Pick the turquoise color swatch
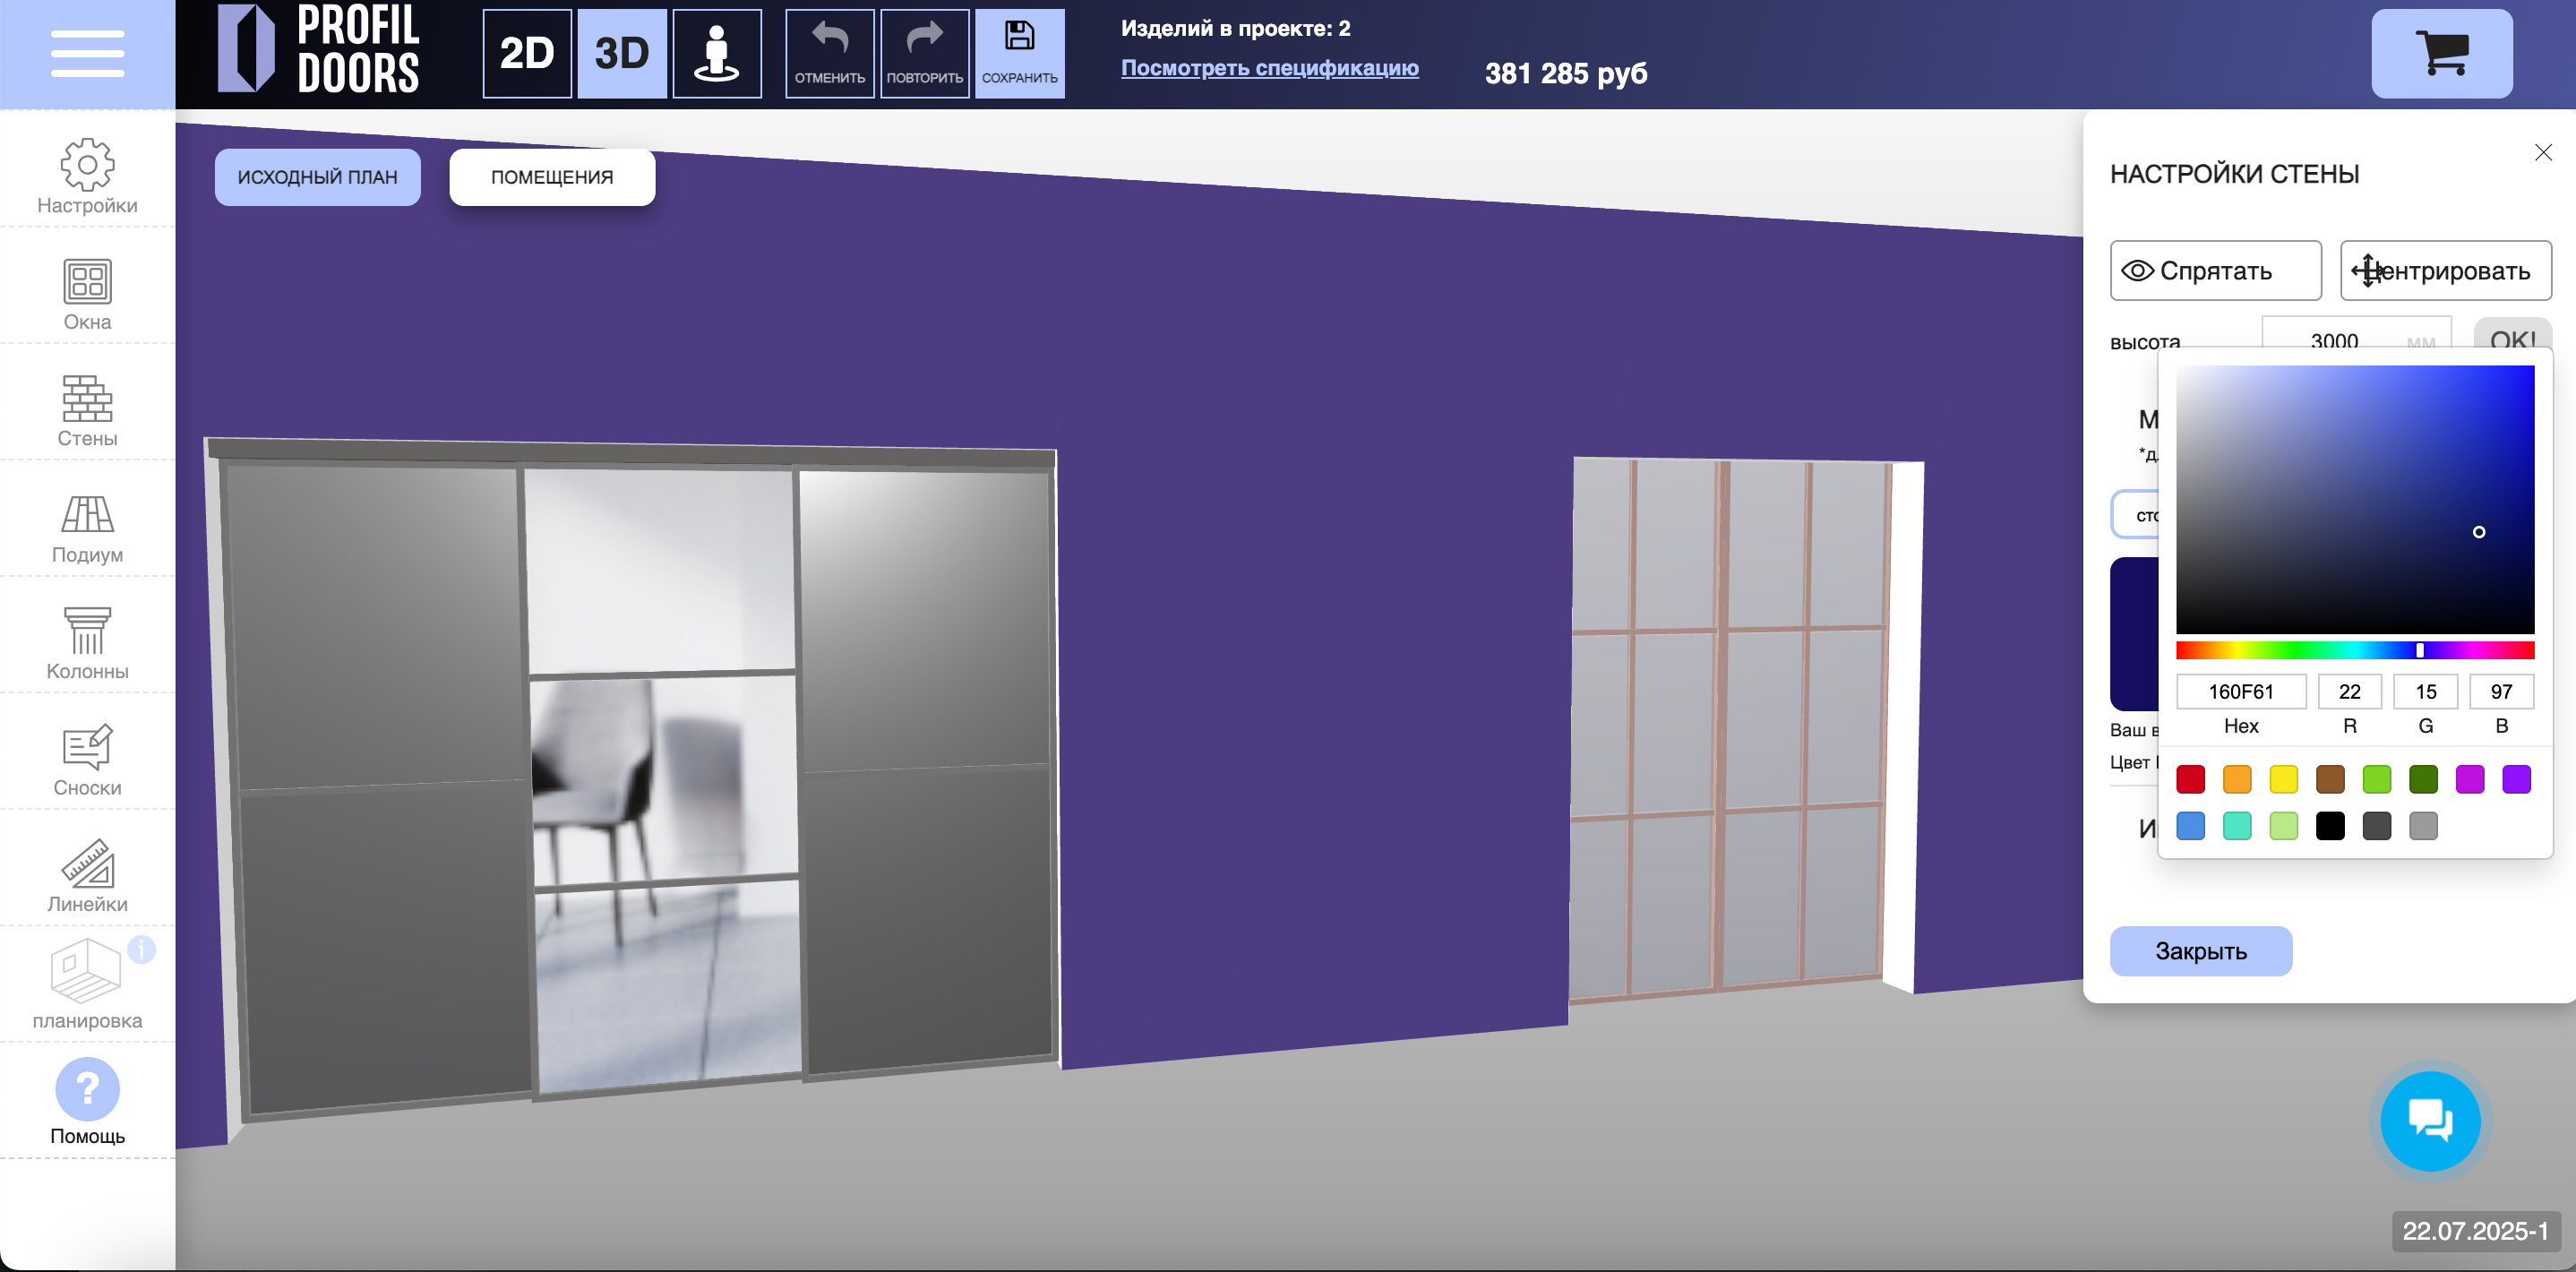2576x1272 pixels. 2237,825
